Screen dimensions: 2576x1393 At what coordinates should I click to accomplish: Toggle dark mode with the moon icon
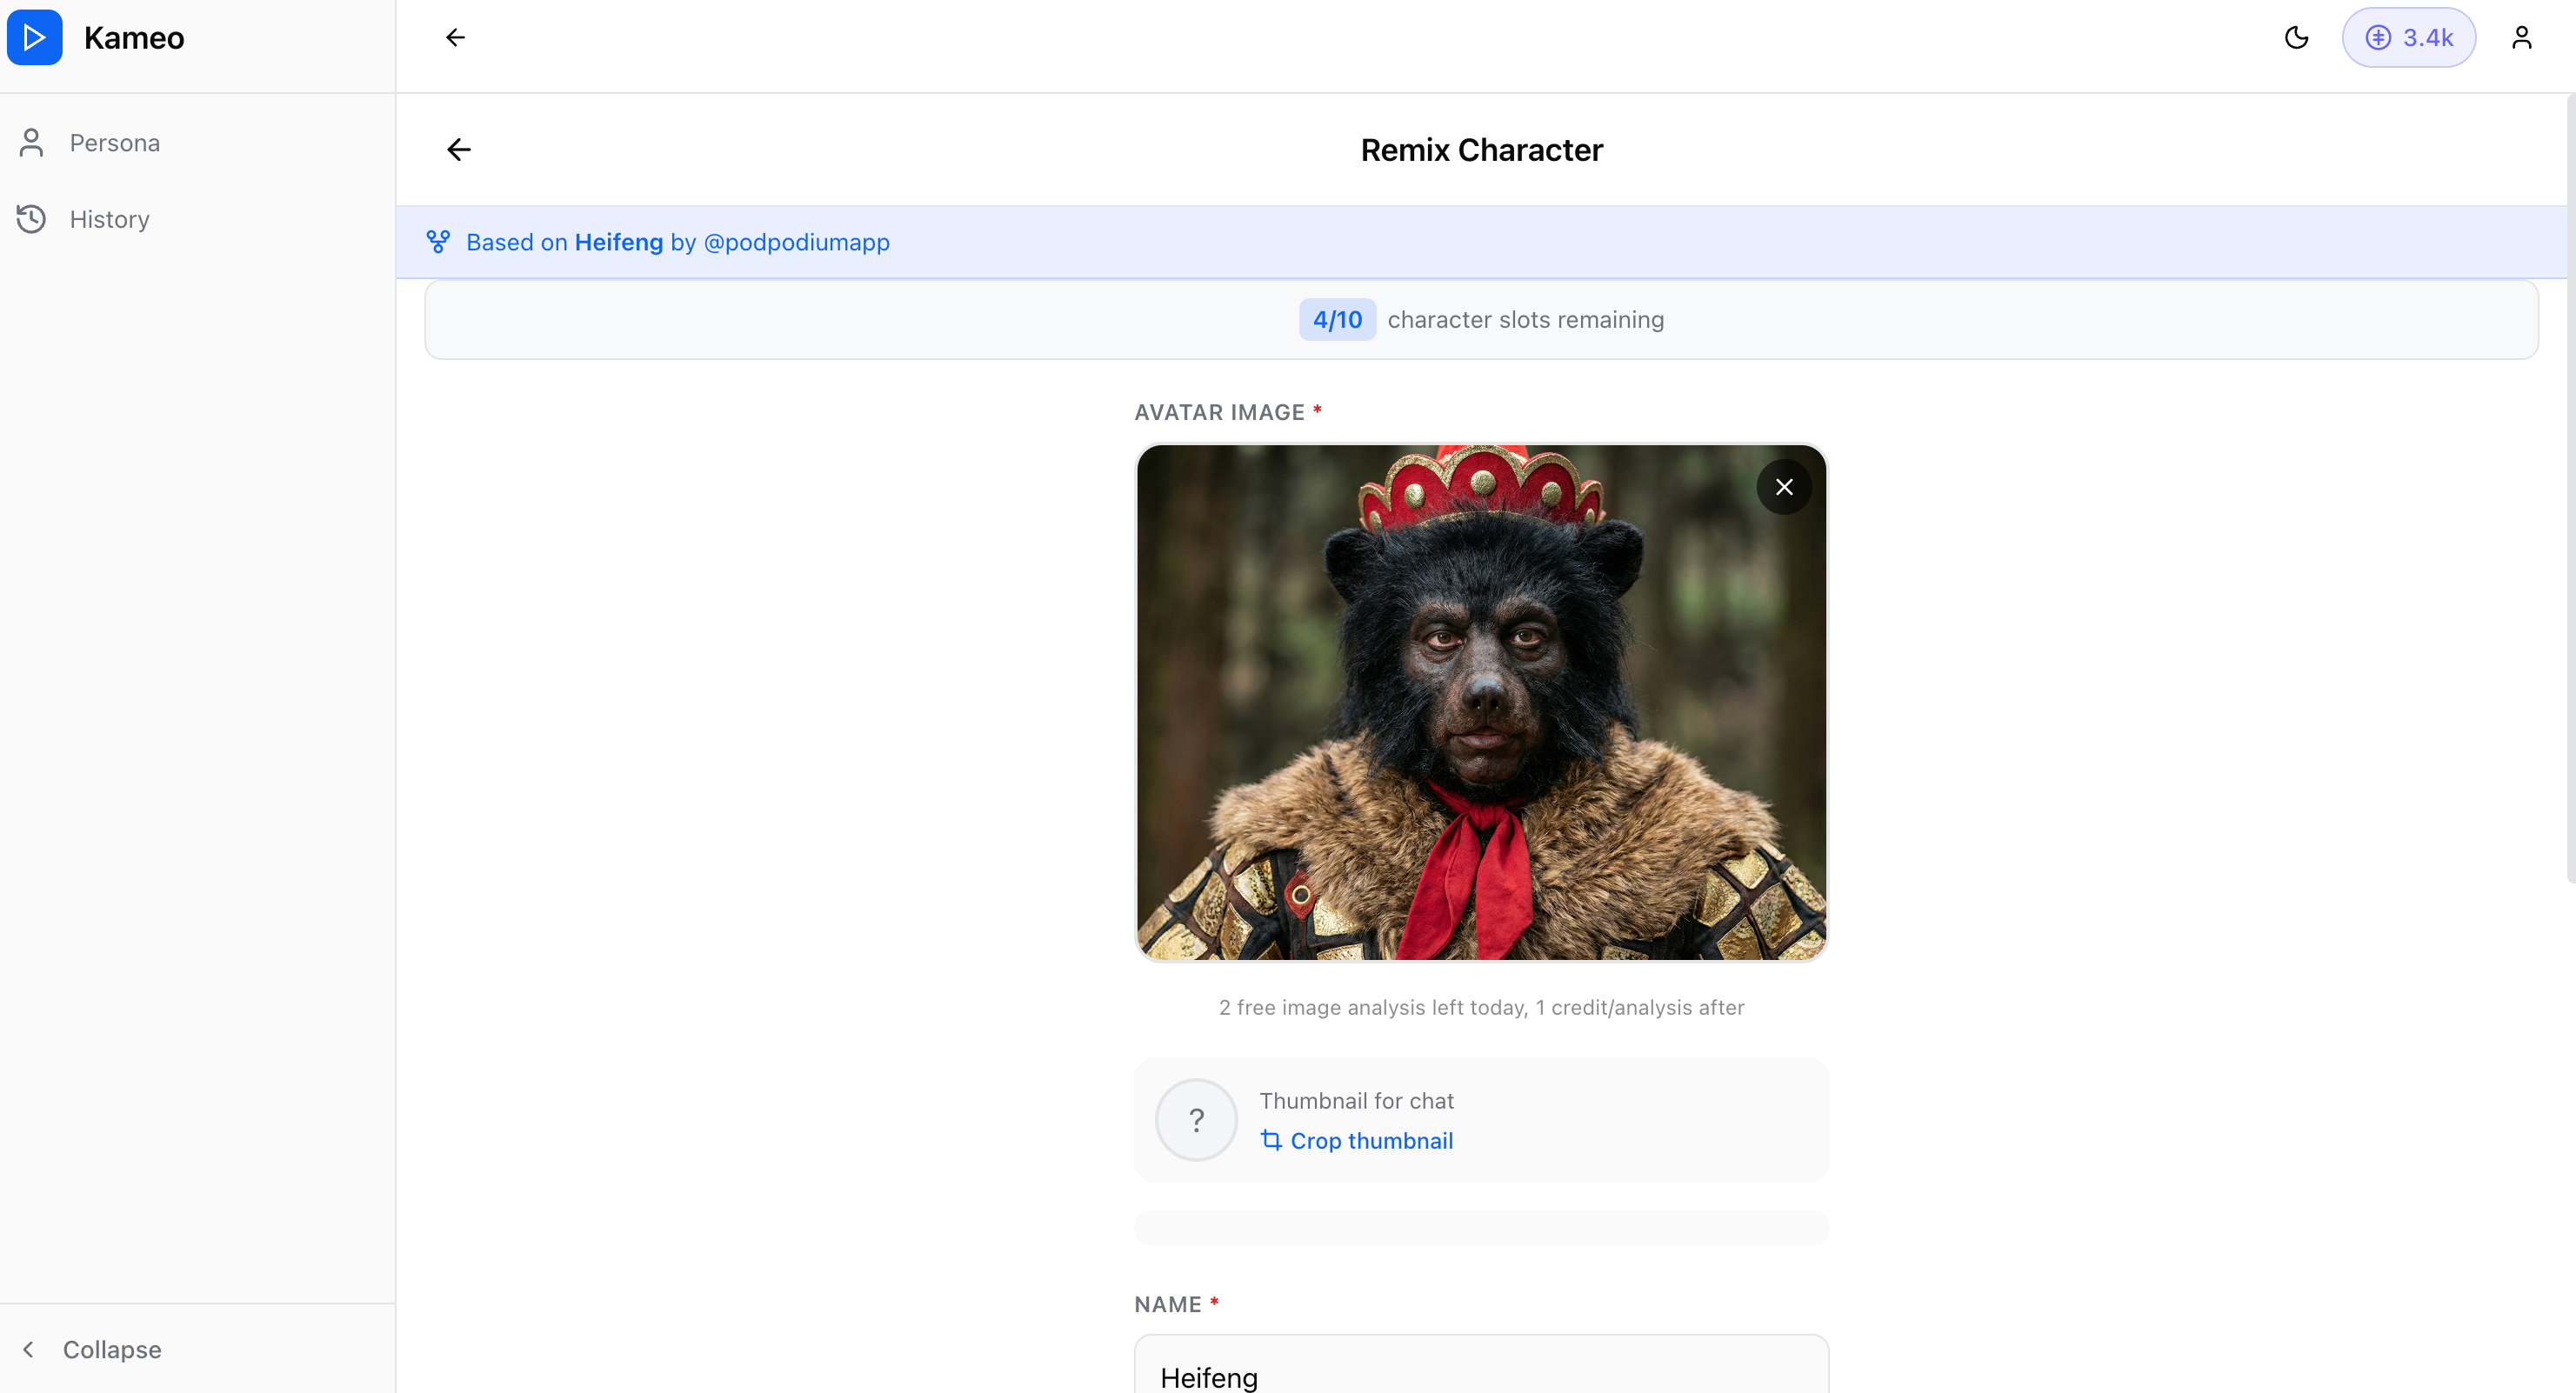click(2297, 37)
